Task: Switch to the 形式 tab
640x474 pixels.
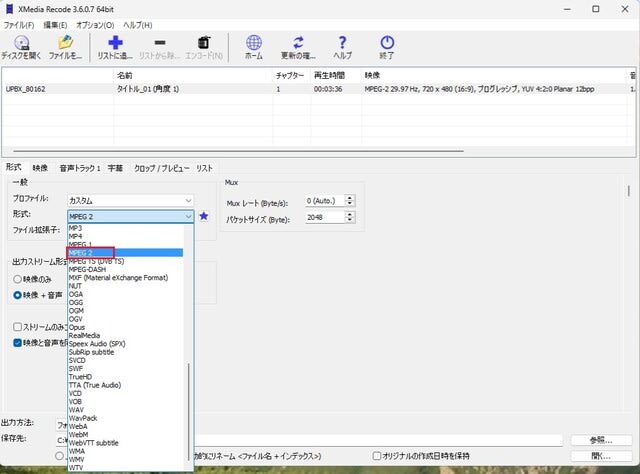Action: pos(13,167)
